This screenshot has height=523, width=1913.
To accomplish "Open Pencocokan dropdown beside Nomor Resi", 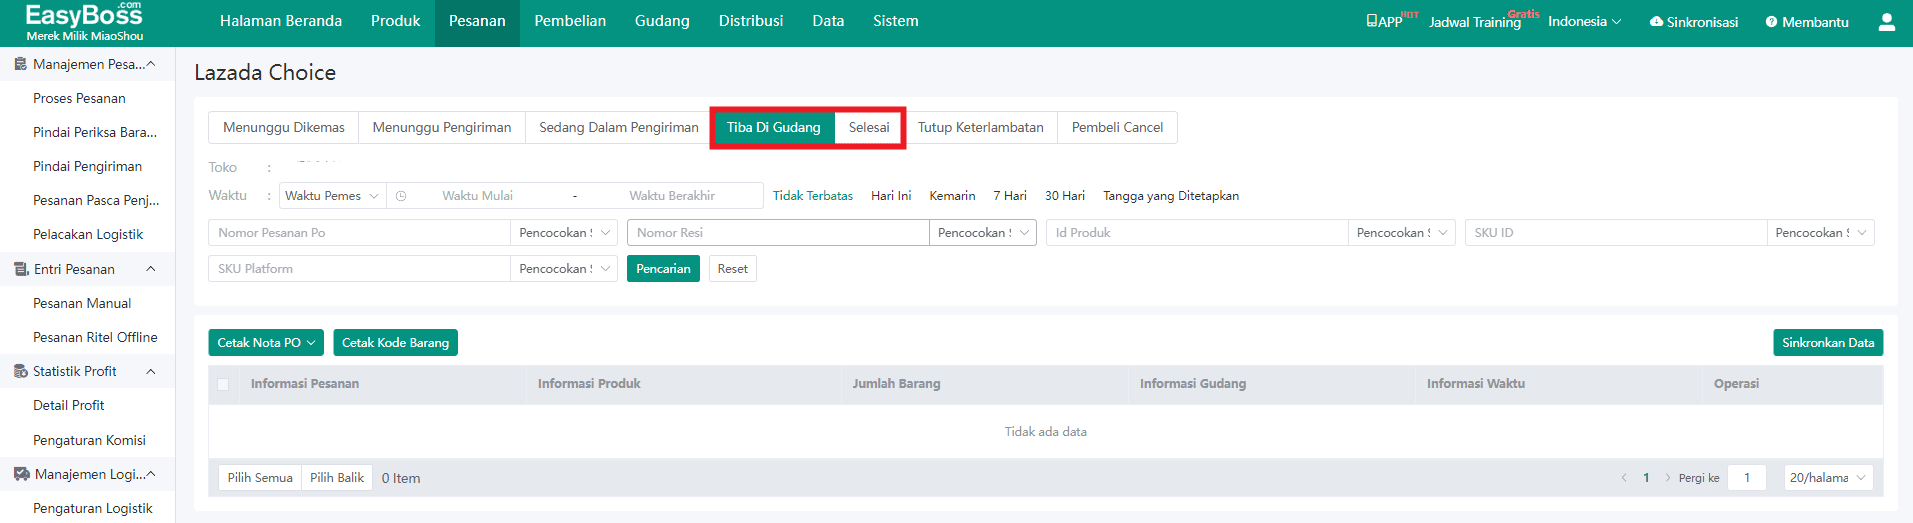I will click(x=983, y=233).
